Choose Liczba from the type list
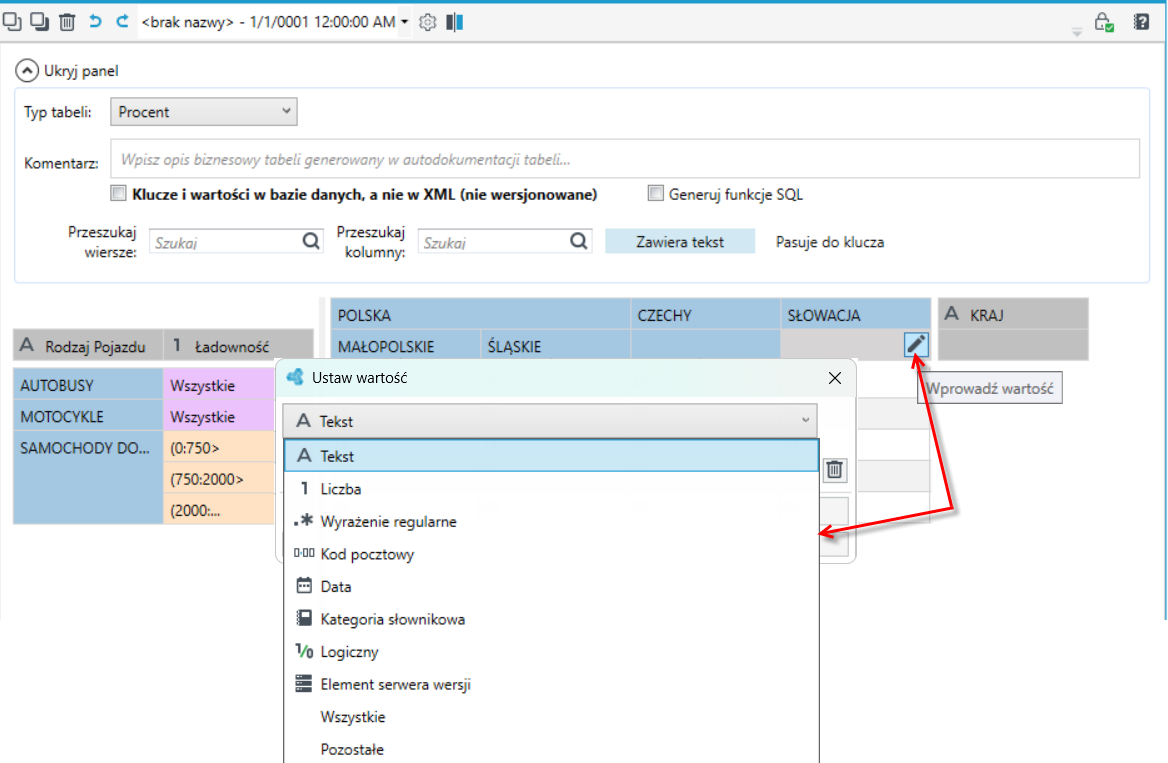Screen dimensions: 1168x763 551,489
